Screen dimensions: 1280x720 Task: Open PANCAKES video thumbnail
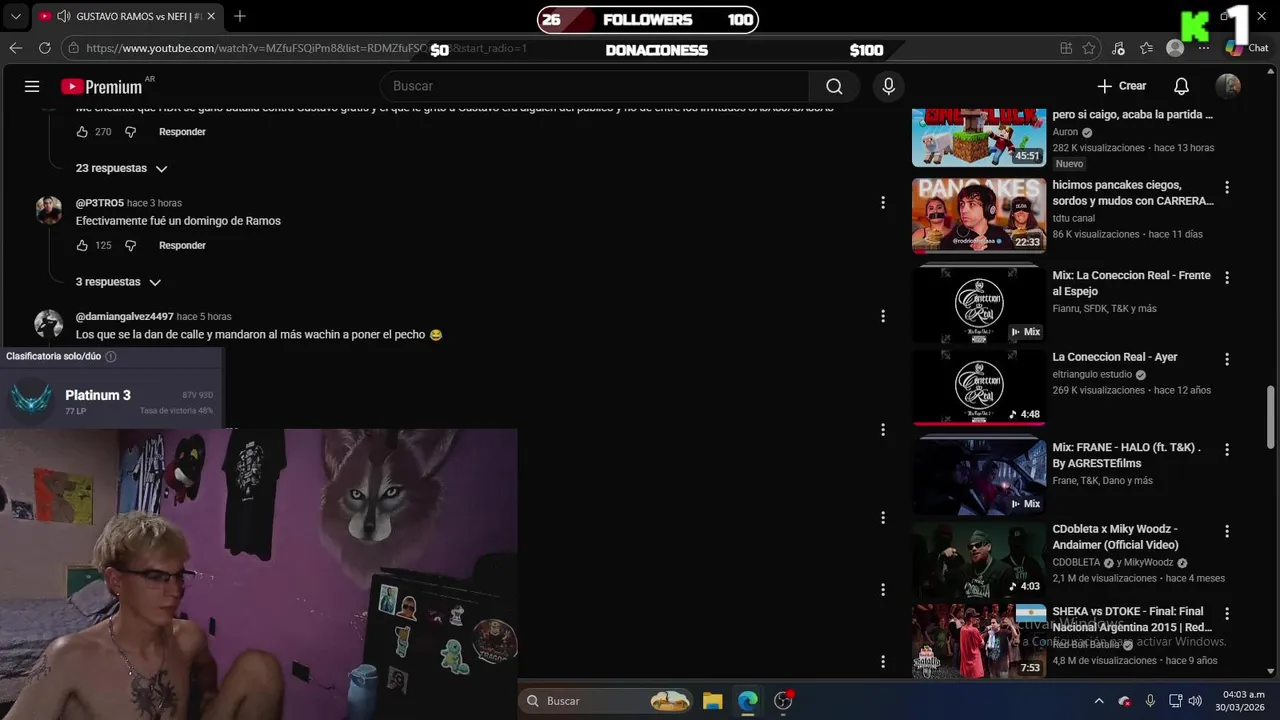tap(979, 216)
